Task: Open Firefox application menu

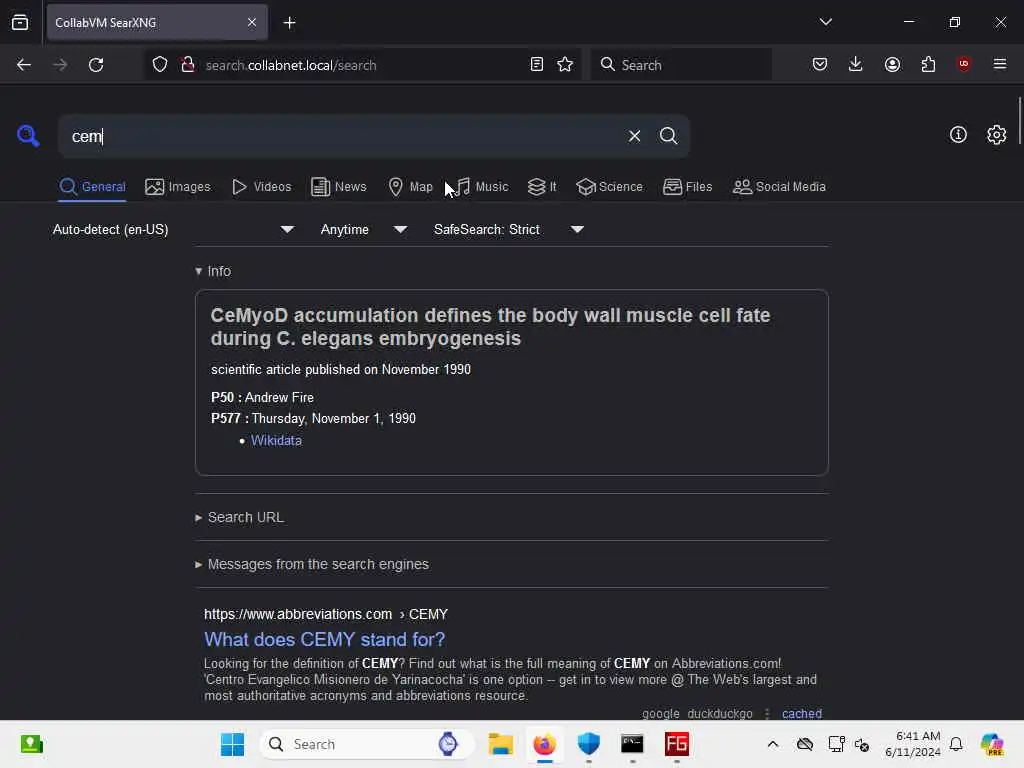Action: pyautogui.click(x=999, y=64)
